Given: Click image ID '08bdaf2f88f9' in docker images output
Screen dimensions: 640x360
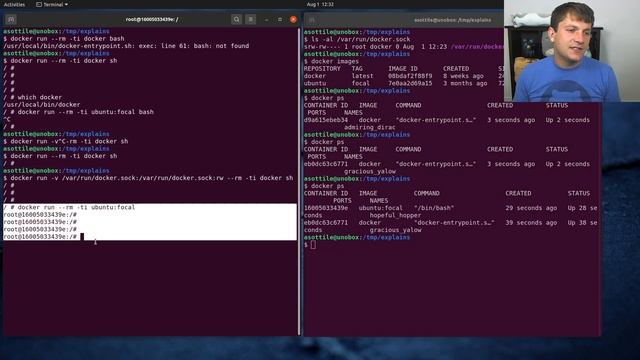Looking at the screenshot, I should [x=410, y=76].
